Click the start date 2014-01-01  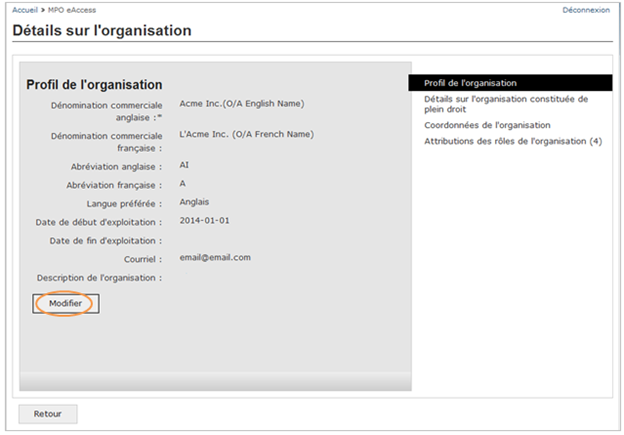[x=204, y=220]
